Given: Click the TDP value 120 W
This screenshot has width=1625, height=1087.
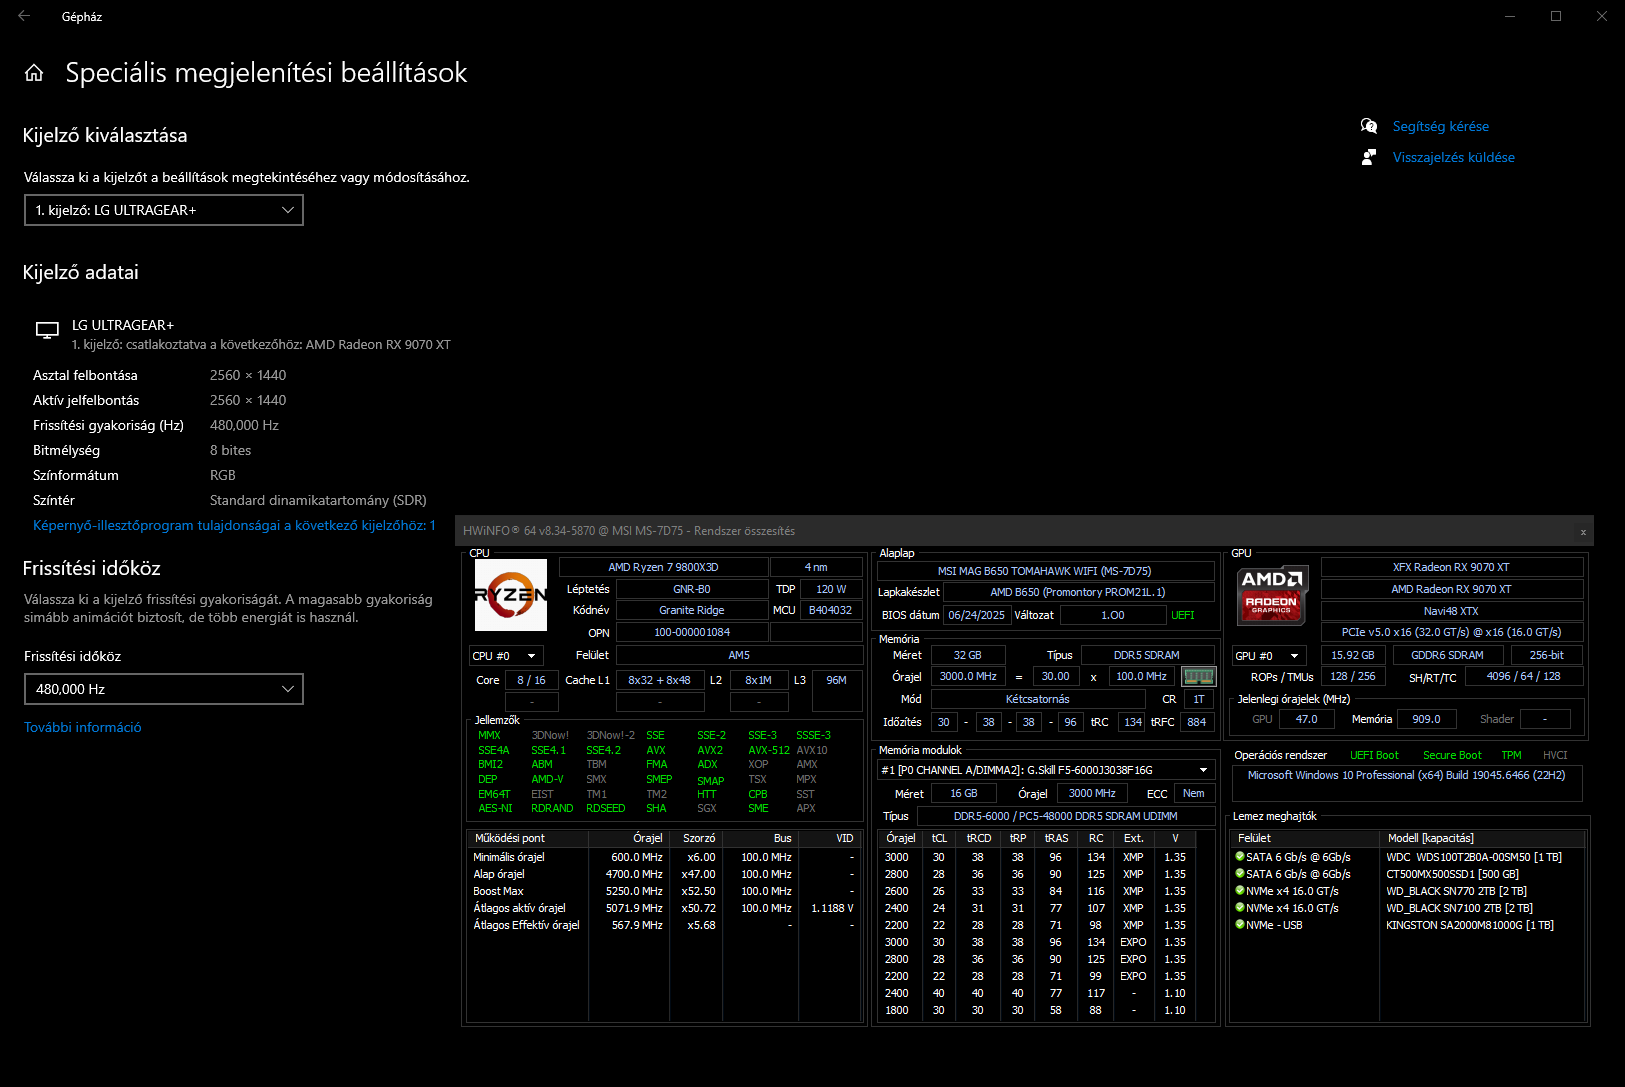Looking at the screenshot, I should pyautogui.click(x=831, y=589).
